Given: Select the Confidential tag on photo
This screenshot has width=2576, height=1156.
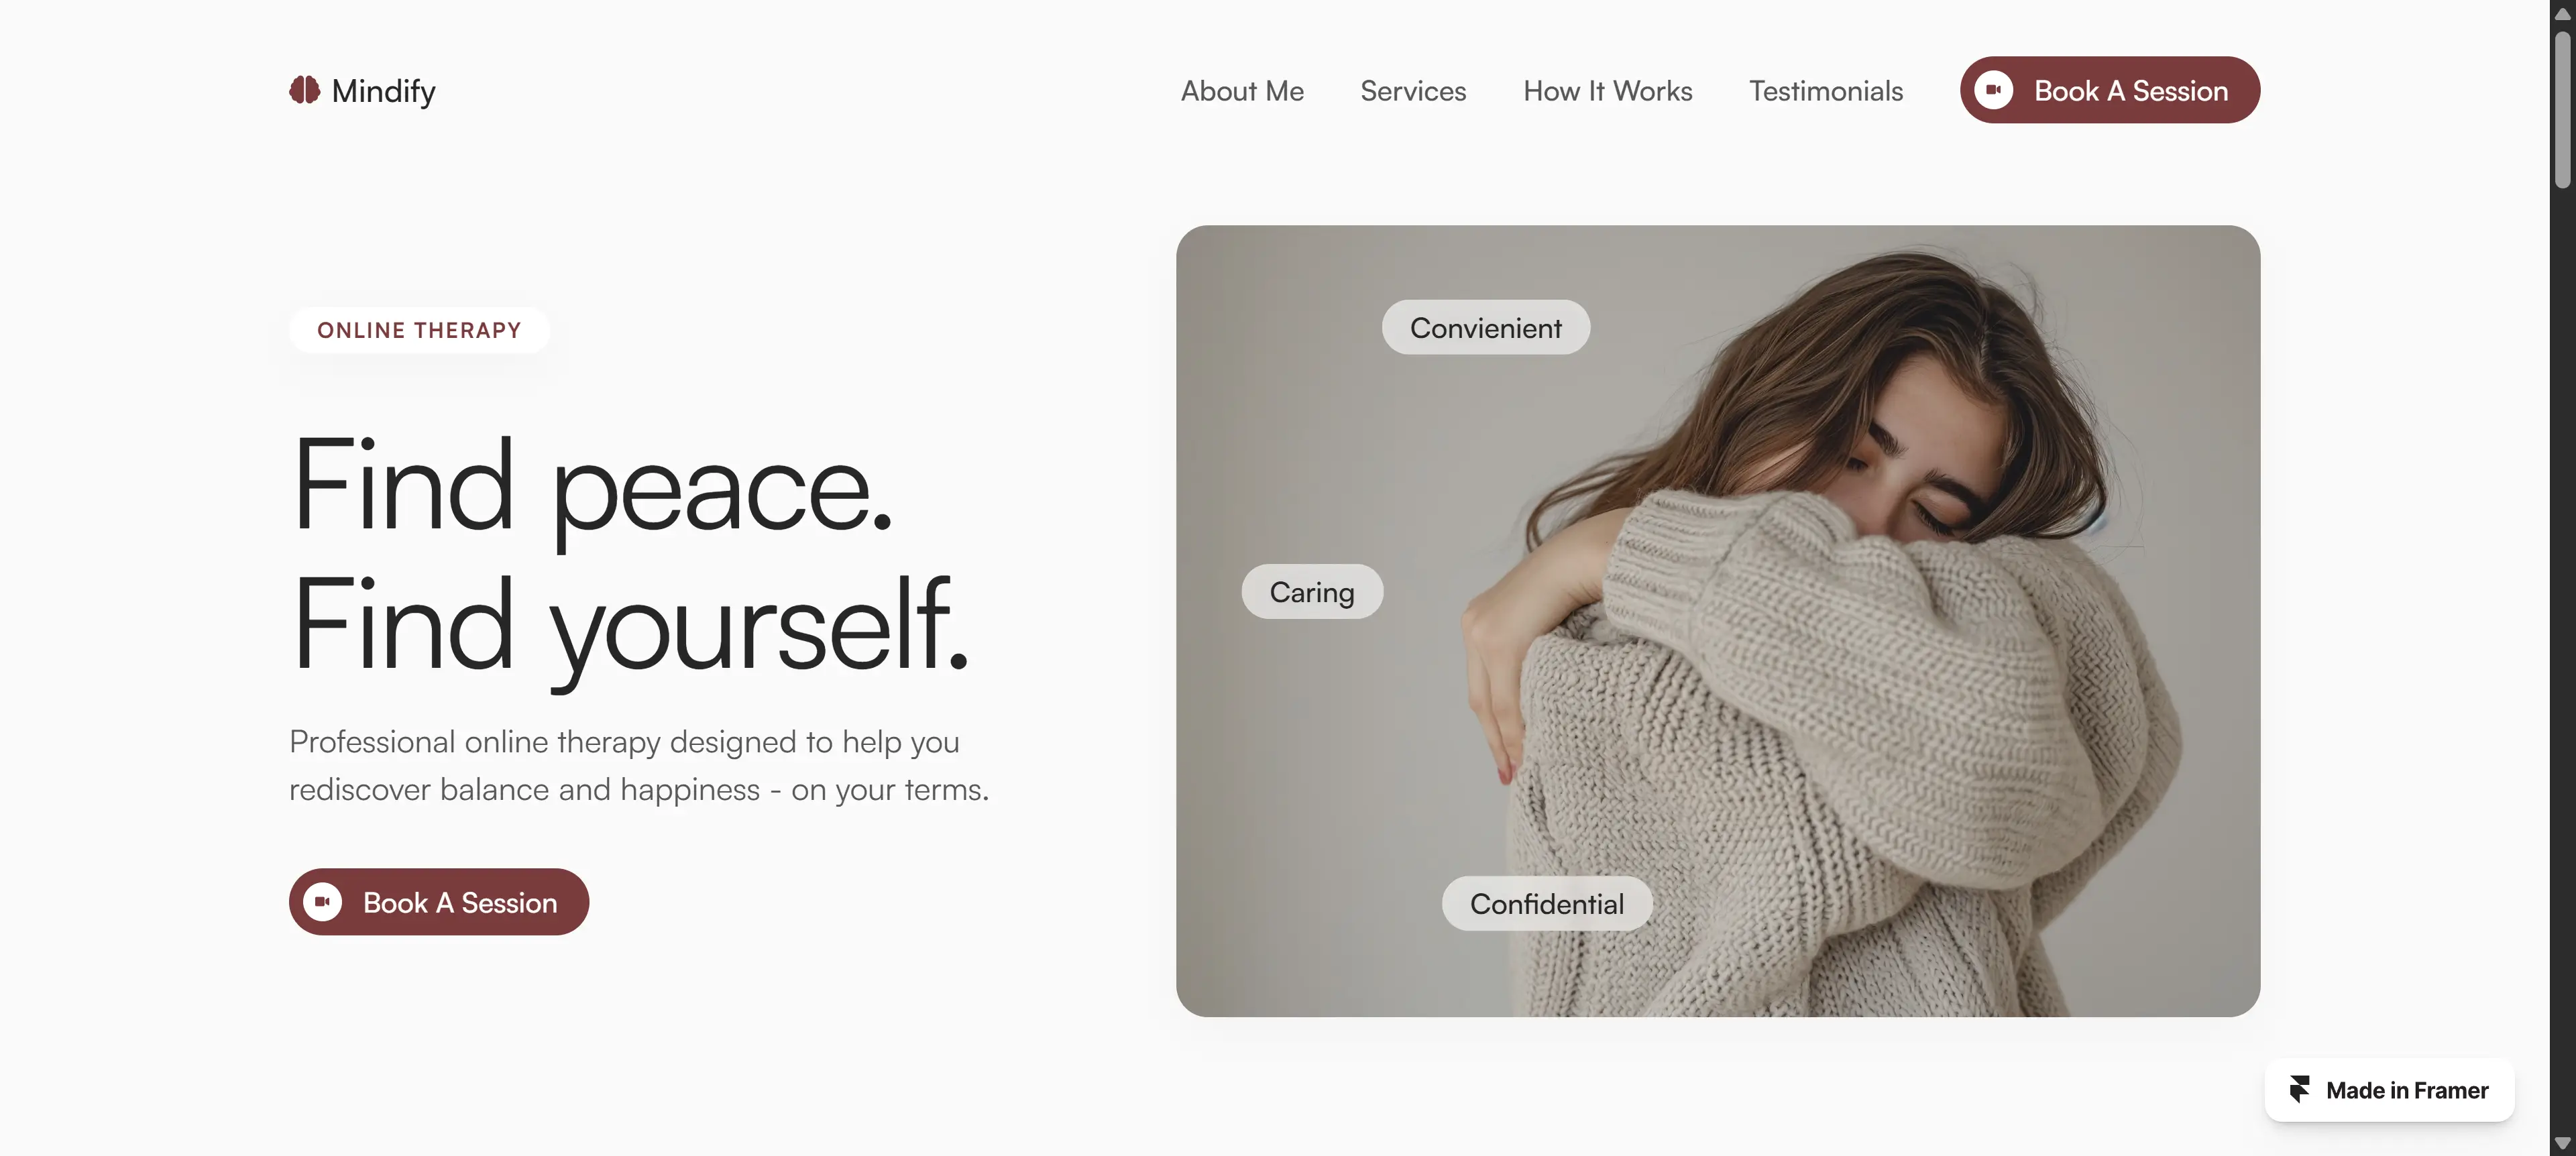Looking at the screenshot, I should 1546,904.
